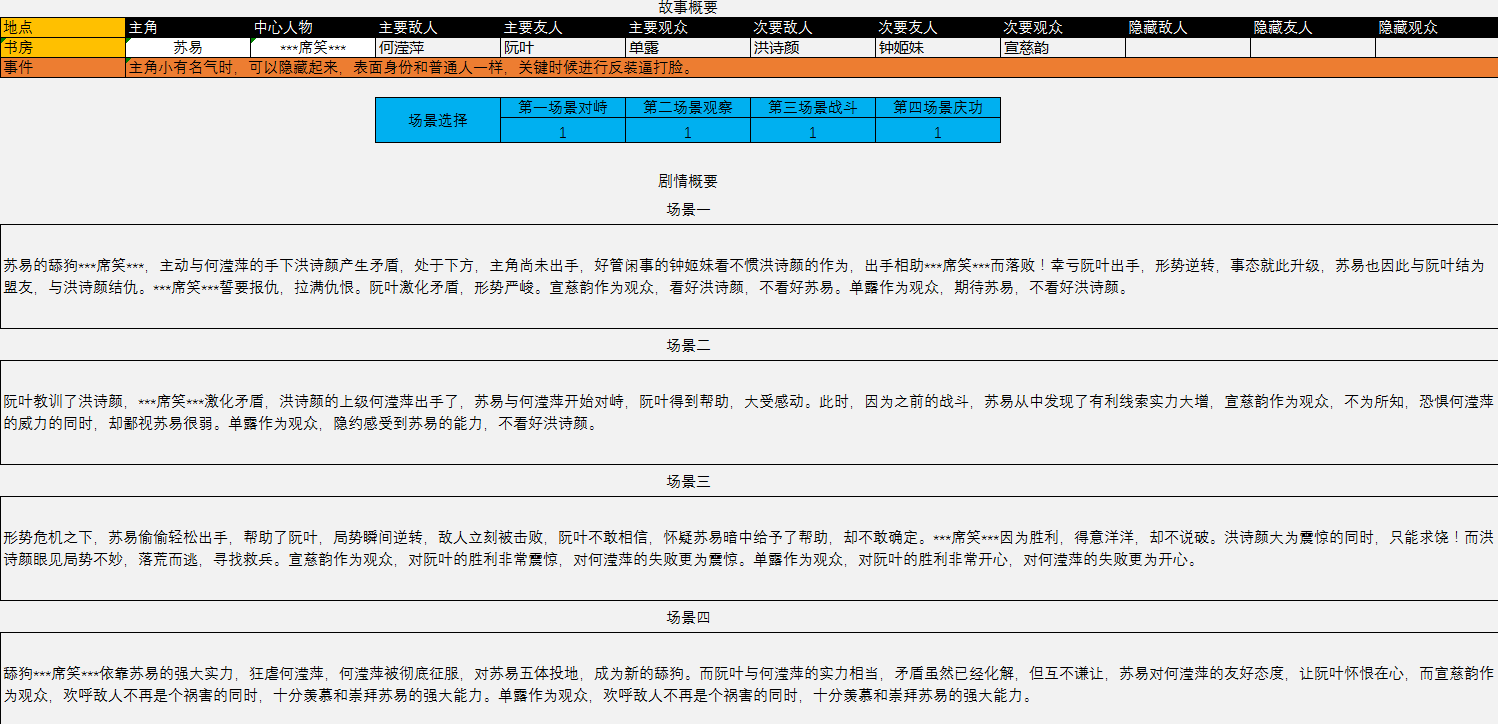
Task: Select the 场景一 story text box
Action: click(x=749, y=276)
